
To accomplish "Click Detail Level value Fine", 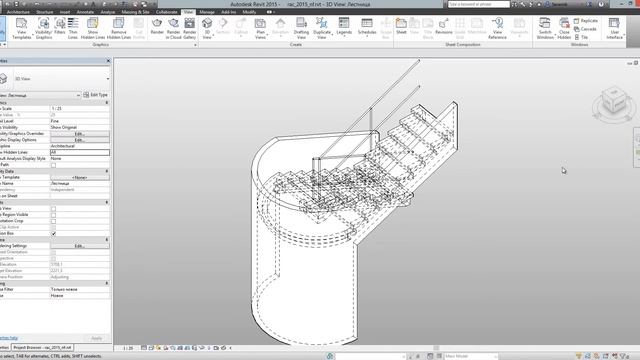I will (80, 121).
